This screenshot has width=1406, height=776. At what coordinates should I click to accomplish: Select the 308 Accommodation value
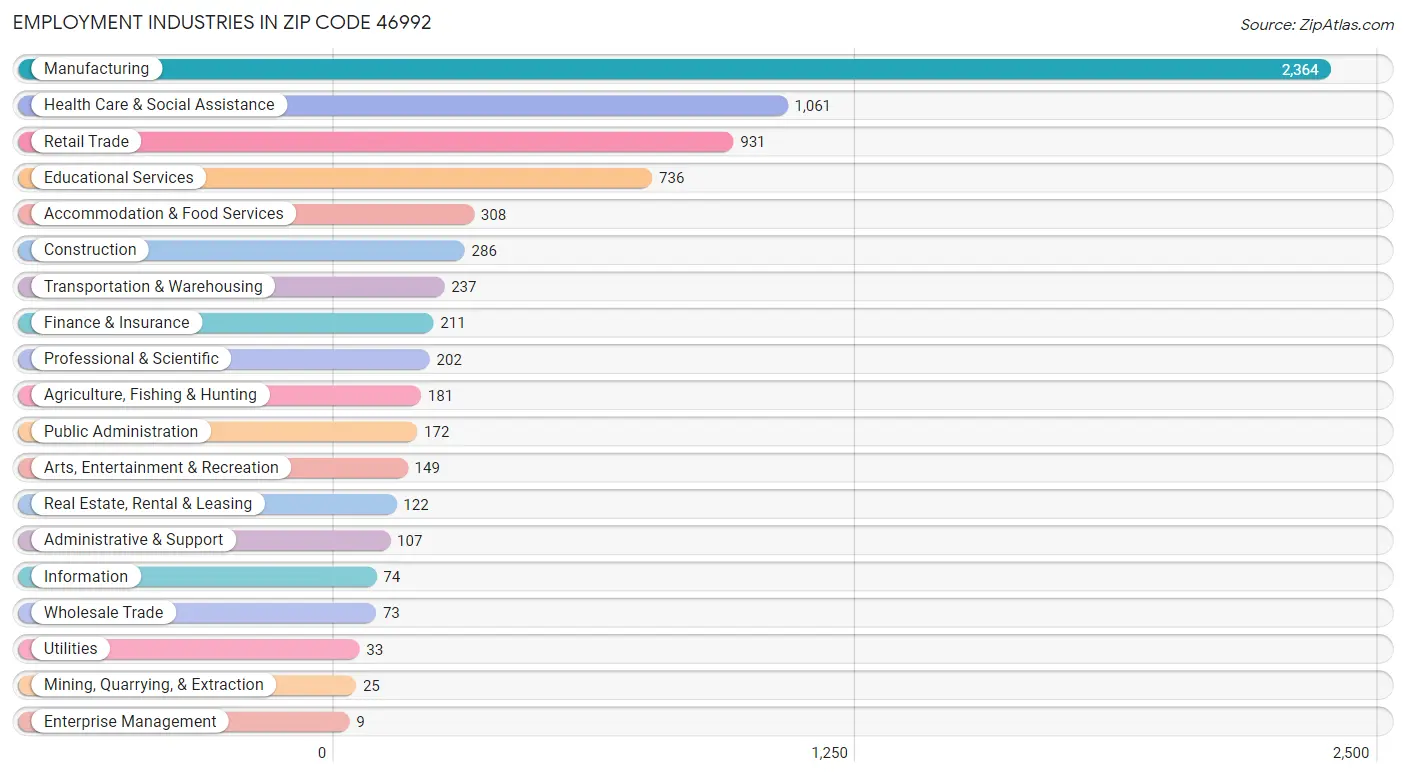(493, 215)
